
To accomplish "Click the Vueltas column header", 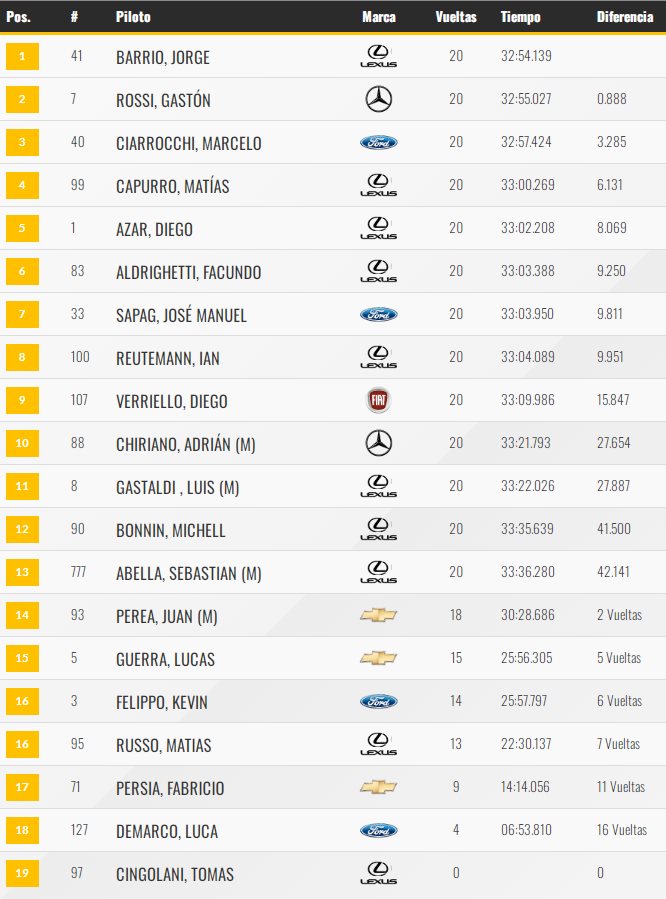I will [456, 17].
